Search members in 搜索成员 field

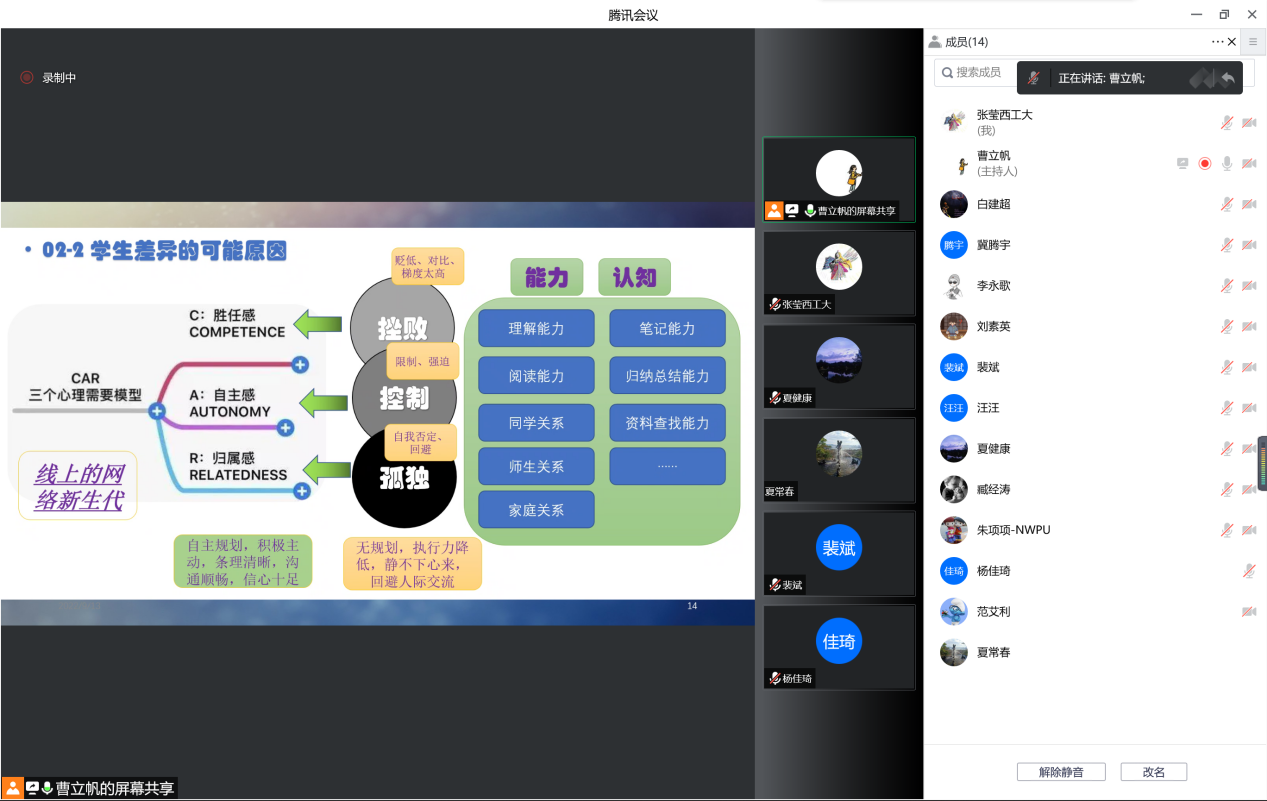980,73
